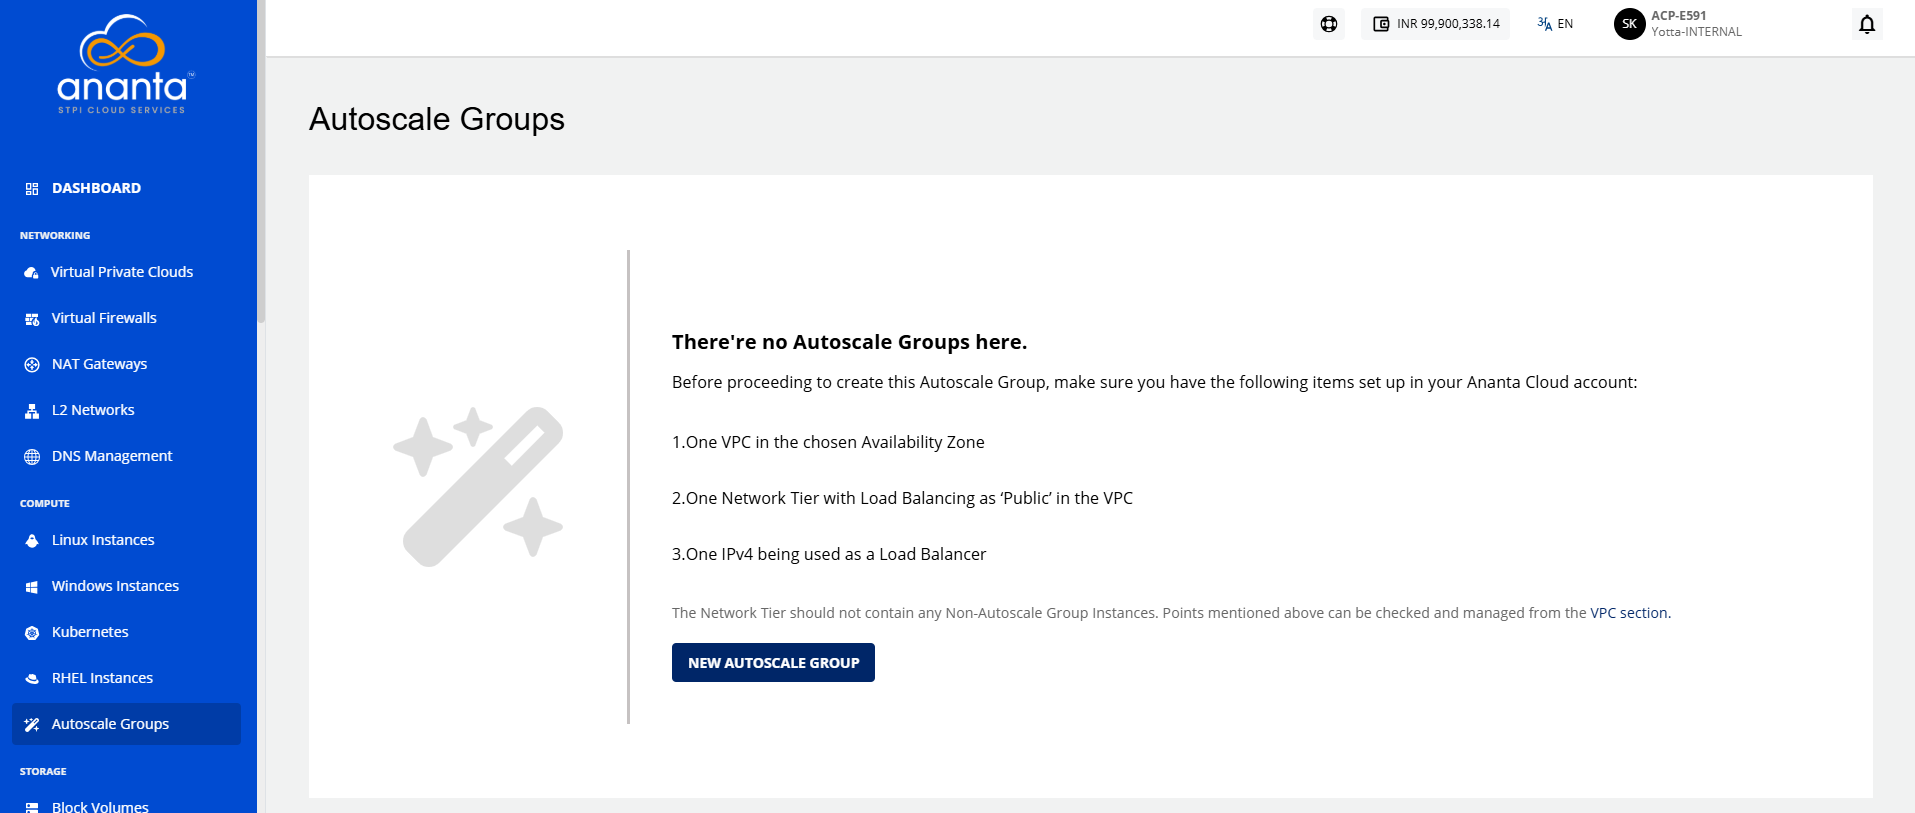Open the support lifebuoy icon
This screenshot has height=813, width=1915.
(1329, 24)
